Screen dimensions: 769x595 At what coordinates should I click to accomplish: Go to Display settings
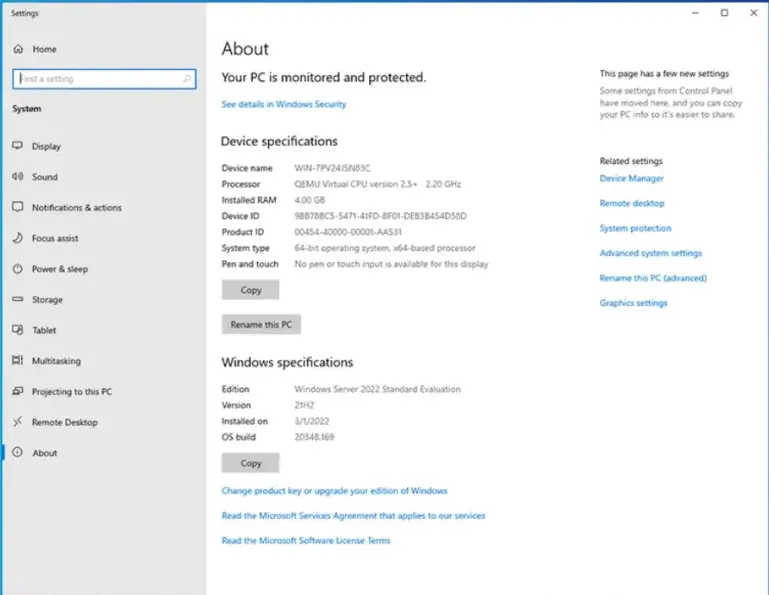point(47,146)
